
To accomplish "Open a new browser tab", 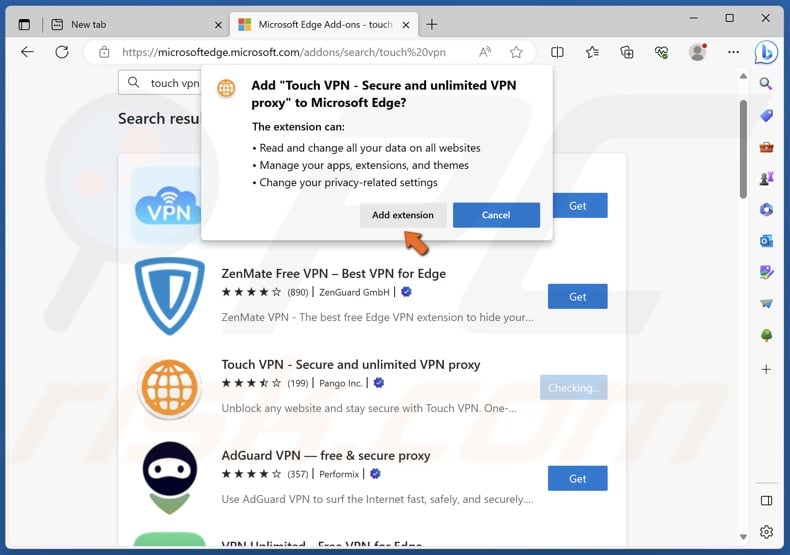I will click(x=432, y=24).
